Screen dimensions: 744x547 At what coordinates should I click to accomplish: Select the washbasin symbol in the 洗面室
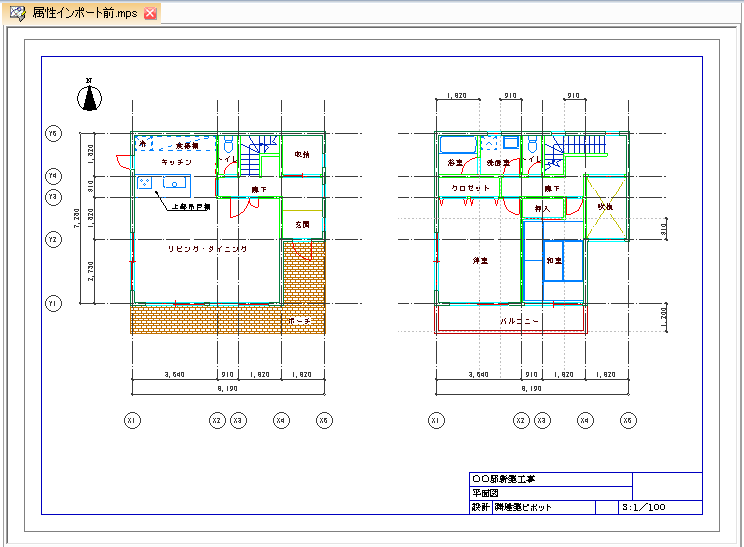point(511,142)
